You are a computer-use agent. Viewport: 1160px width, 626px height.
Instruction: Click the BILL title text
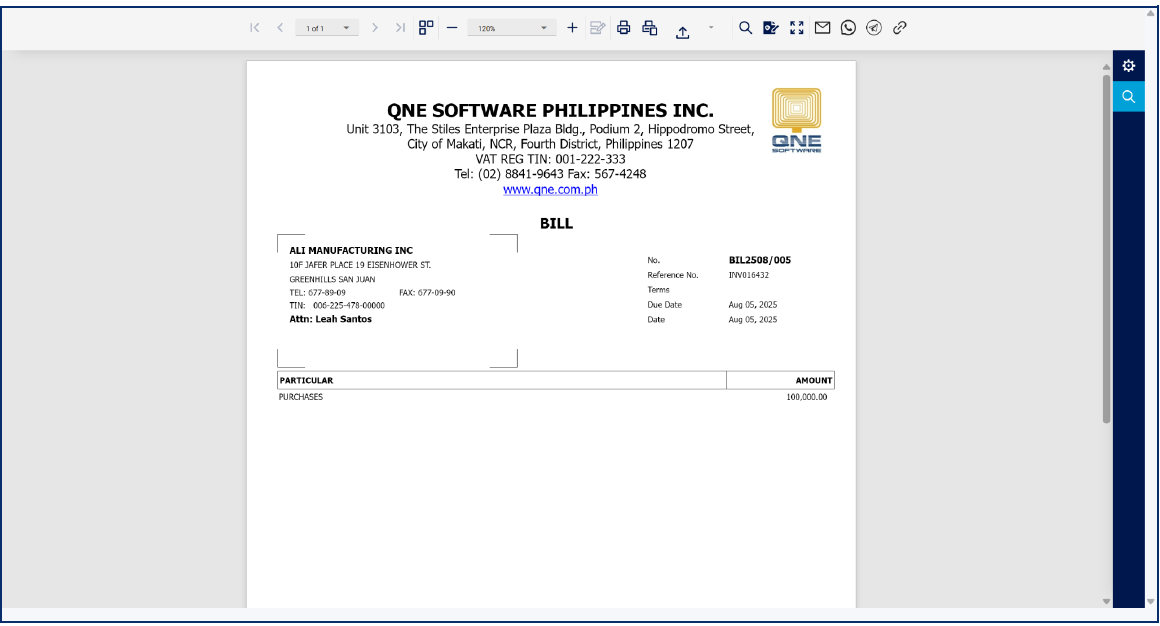pyautogui.click(x=556, y=223)
